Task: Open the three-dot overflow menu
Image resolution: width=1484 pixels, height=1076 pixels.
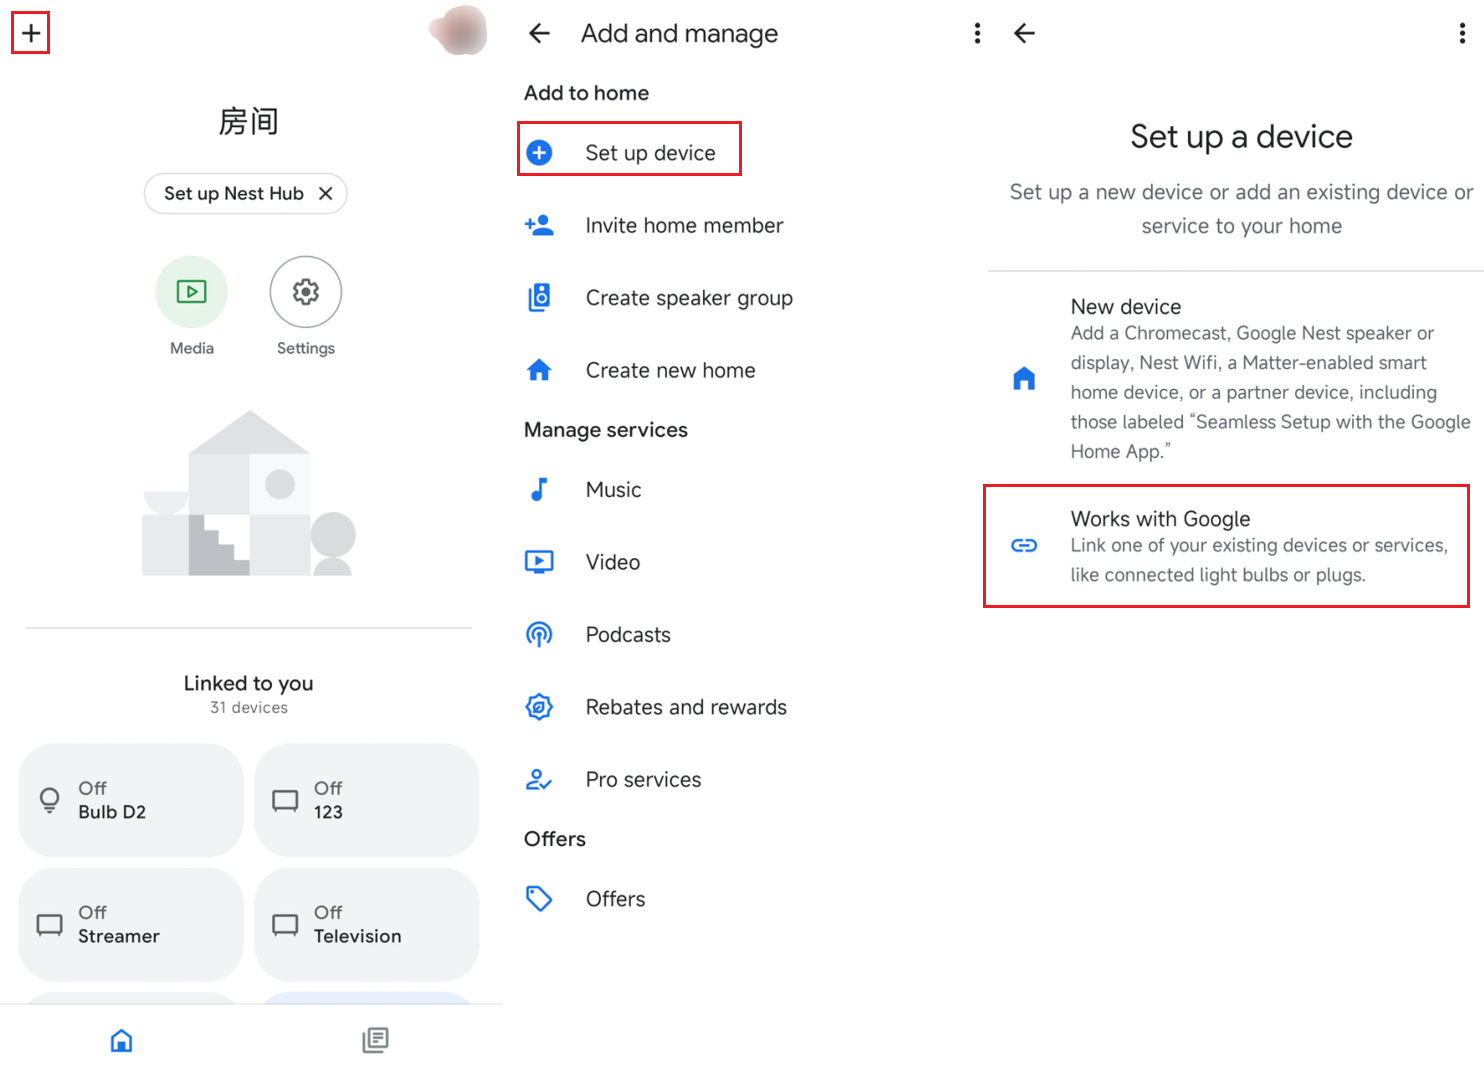Action: pos(977,32)
